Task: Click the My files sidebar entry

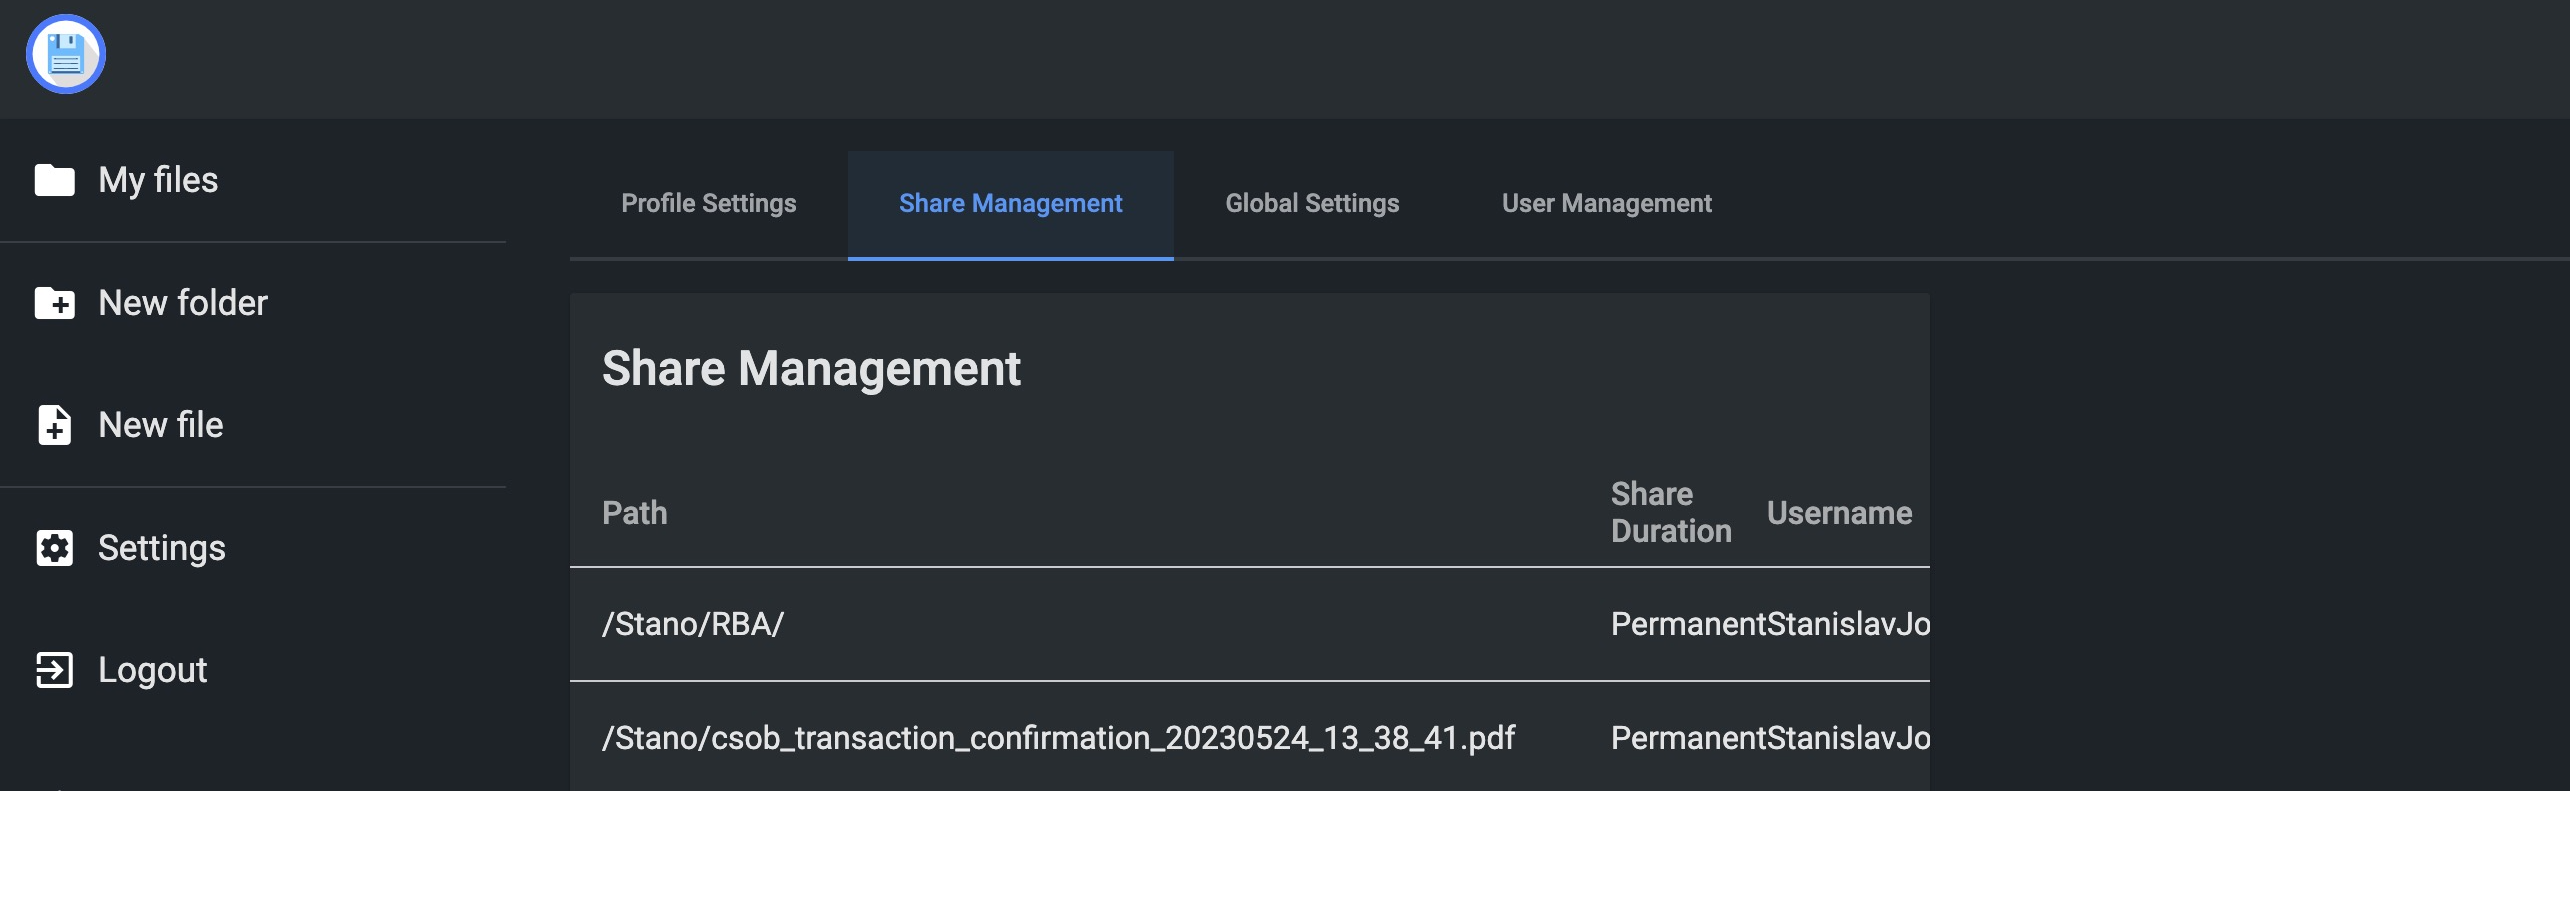Action: coord(158,180)
